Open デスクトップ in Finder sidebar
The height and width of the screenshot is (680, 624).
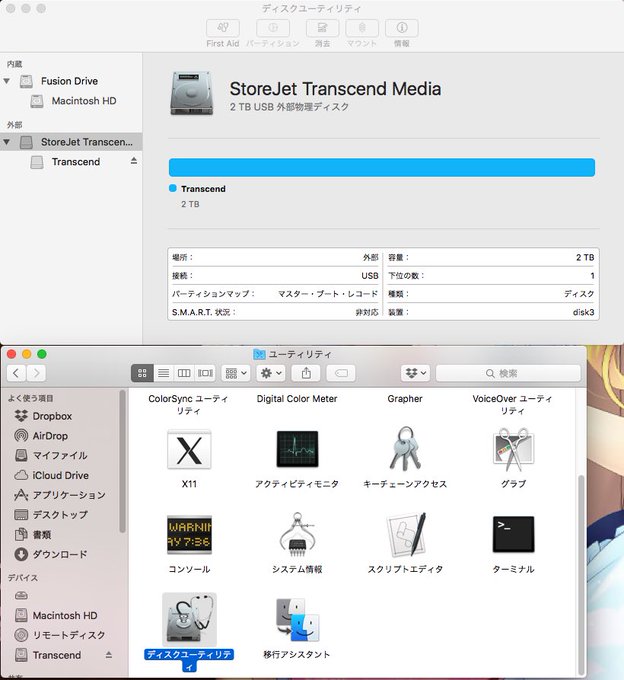51,515
